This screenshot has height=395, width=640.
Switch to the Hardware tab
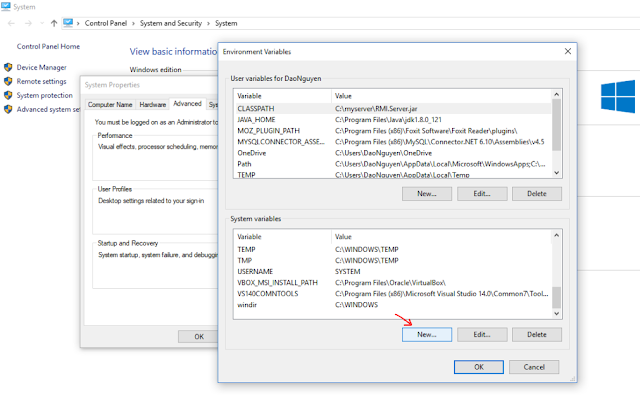coord(153,104)
